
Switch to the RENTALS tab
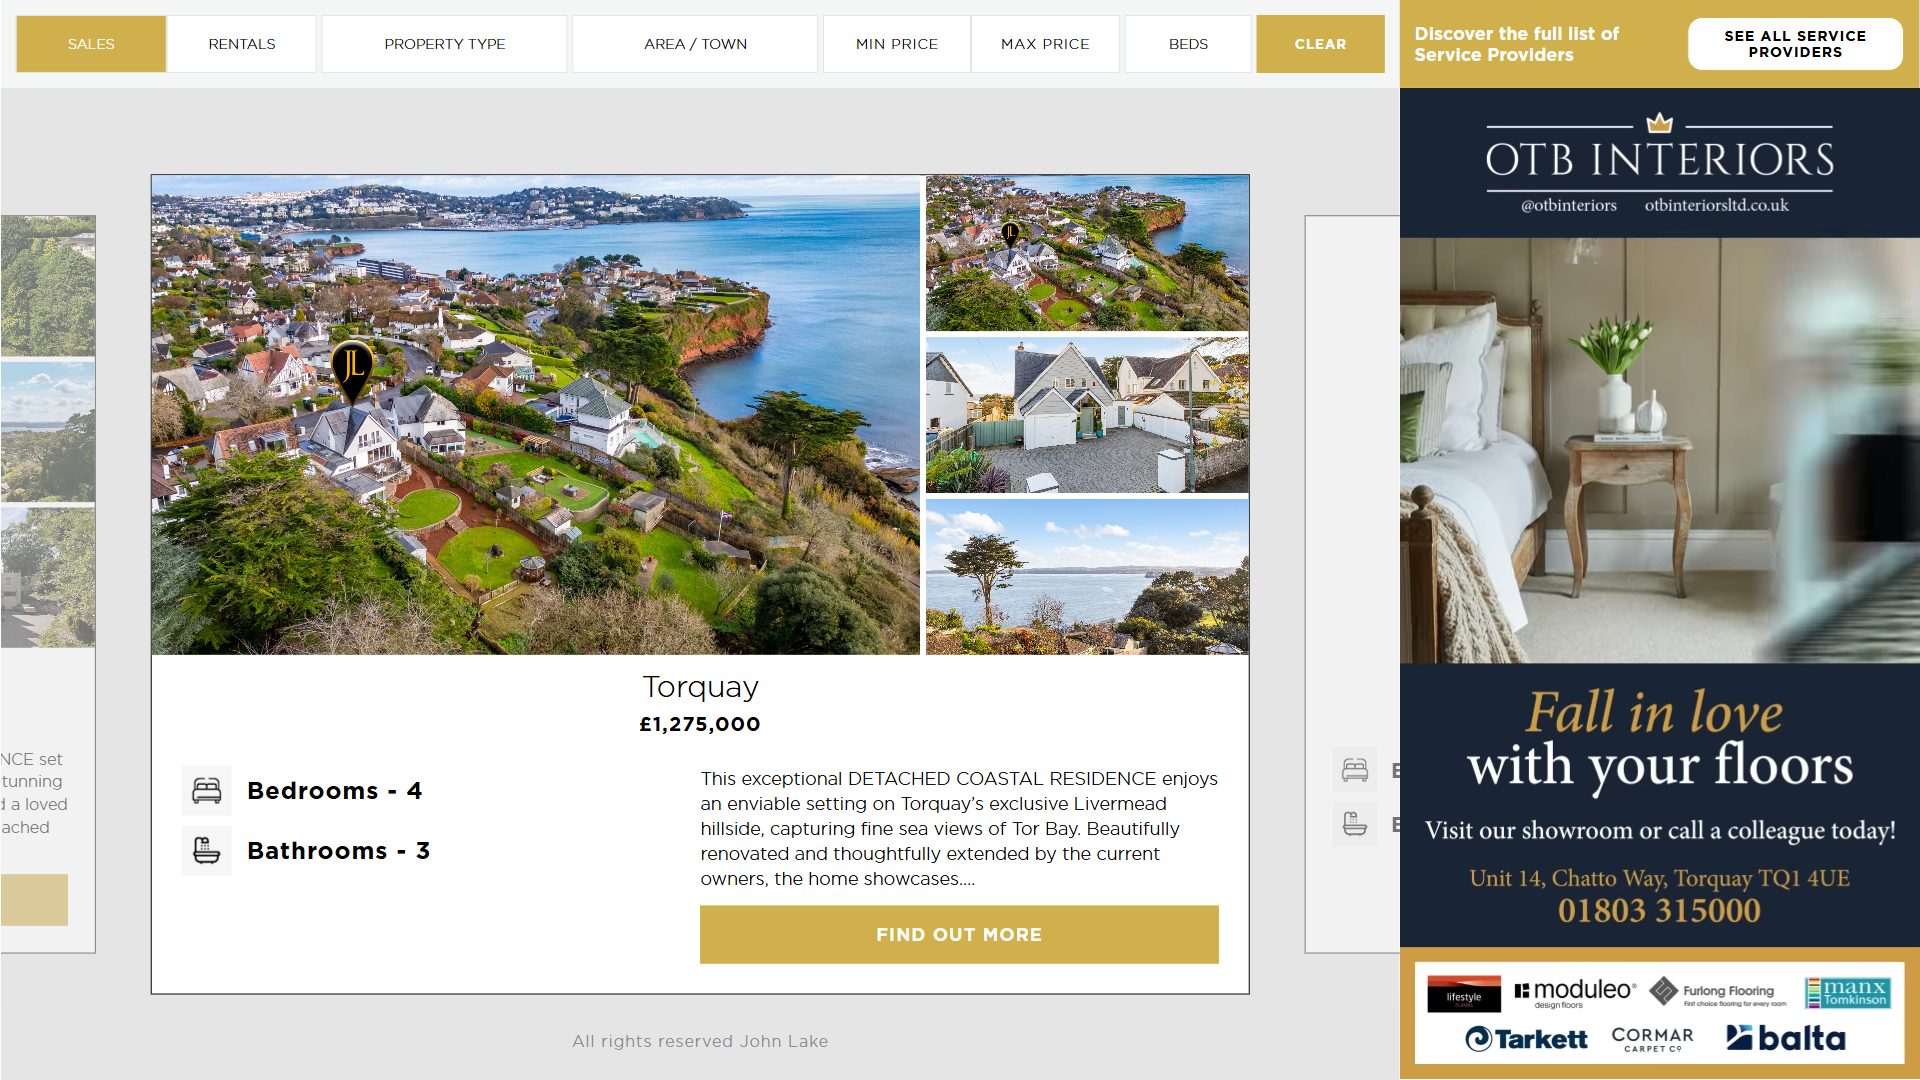click(x=242, y=44)
